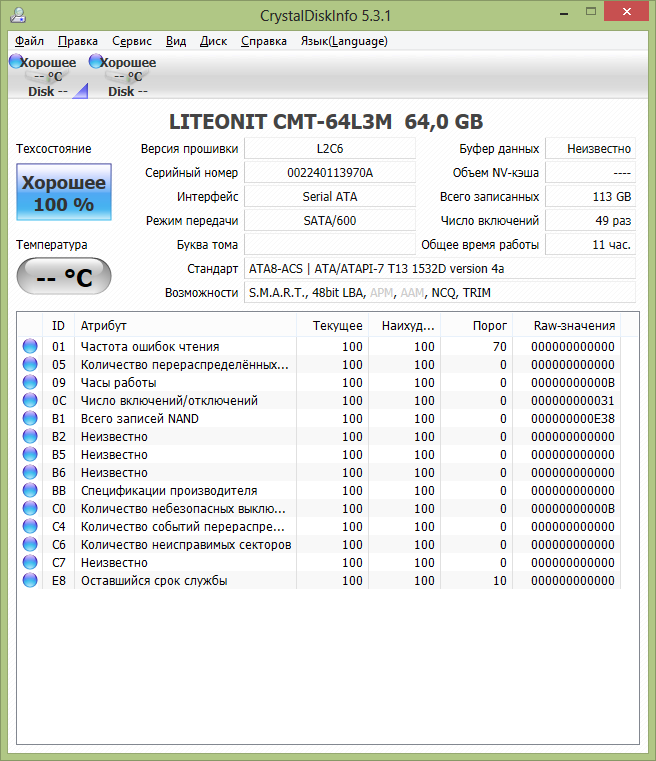This screenshot has width=656, height=761.
Task: Click Объем NV-кэша value field
Action: [x=590, y=172]
